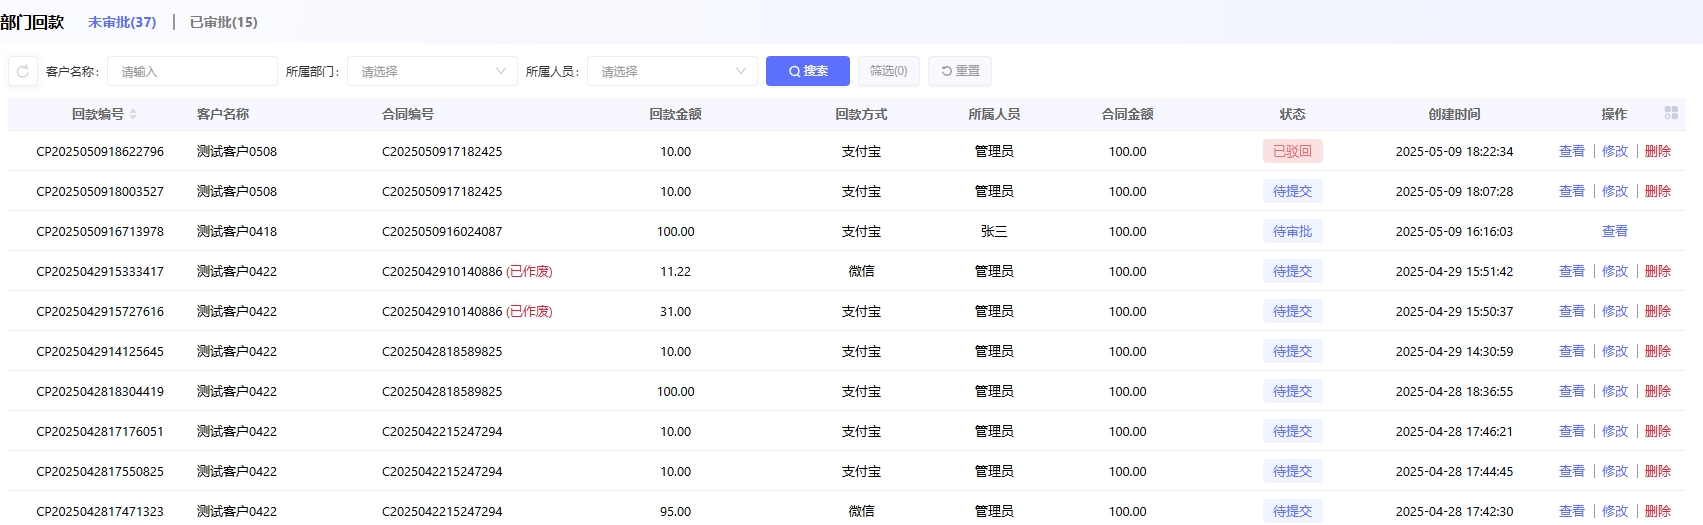Type in the 客户名称 input field
This screenshot has height=525, width=1703.
click(x=192, y=71)
